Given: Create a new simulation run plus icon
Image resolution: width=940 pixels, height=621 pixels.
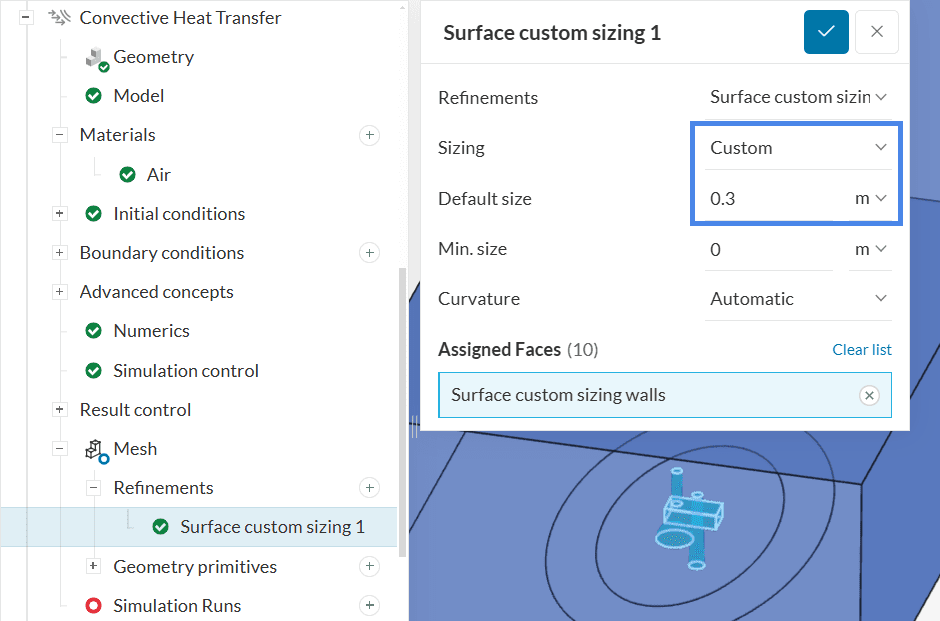Looking at the screenshot, I should click(369, 606).
